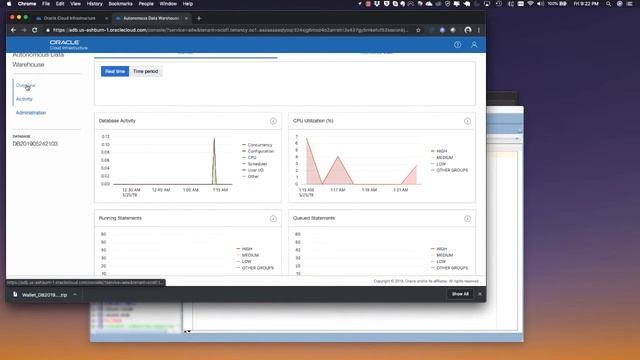Open the Window menu
The width and height of the screenshot is (640, 360).
(168, 4)
